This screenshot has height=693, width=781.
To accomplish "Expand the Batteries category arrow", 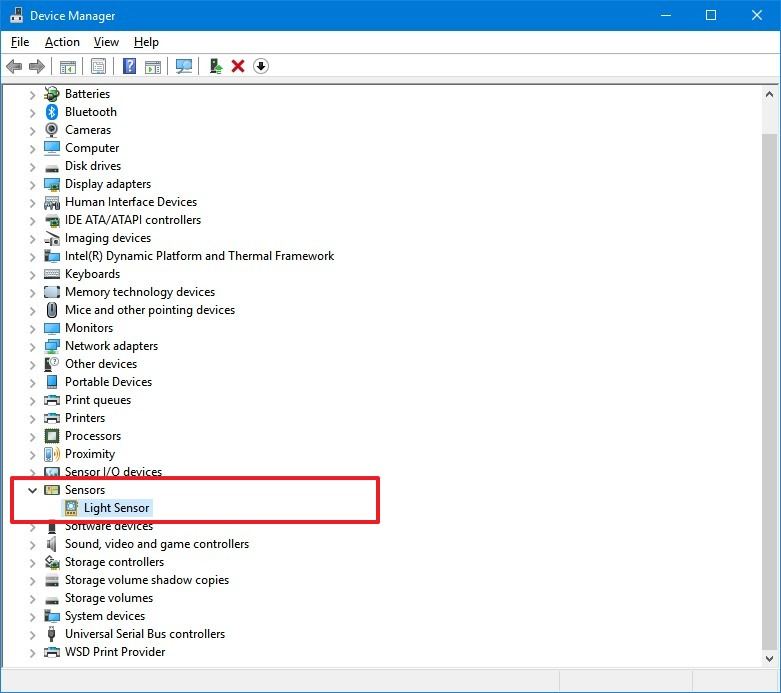I will [x=33, y=94].
